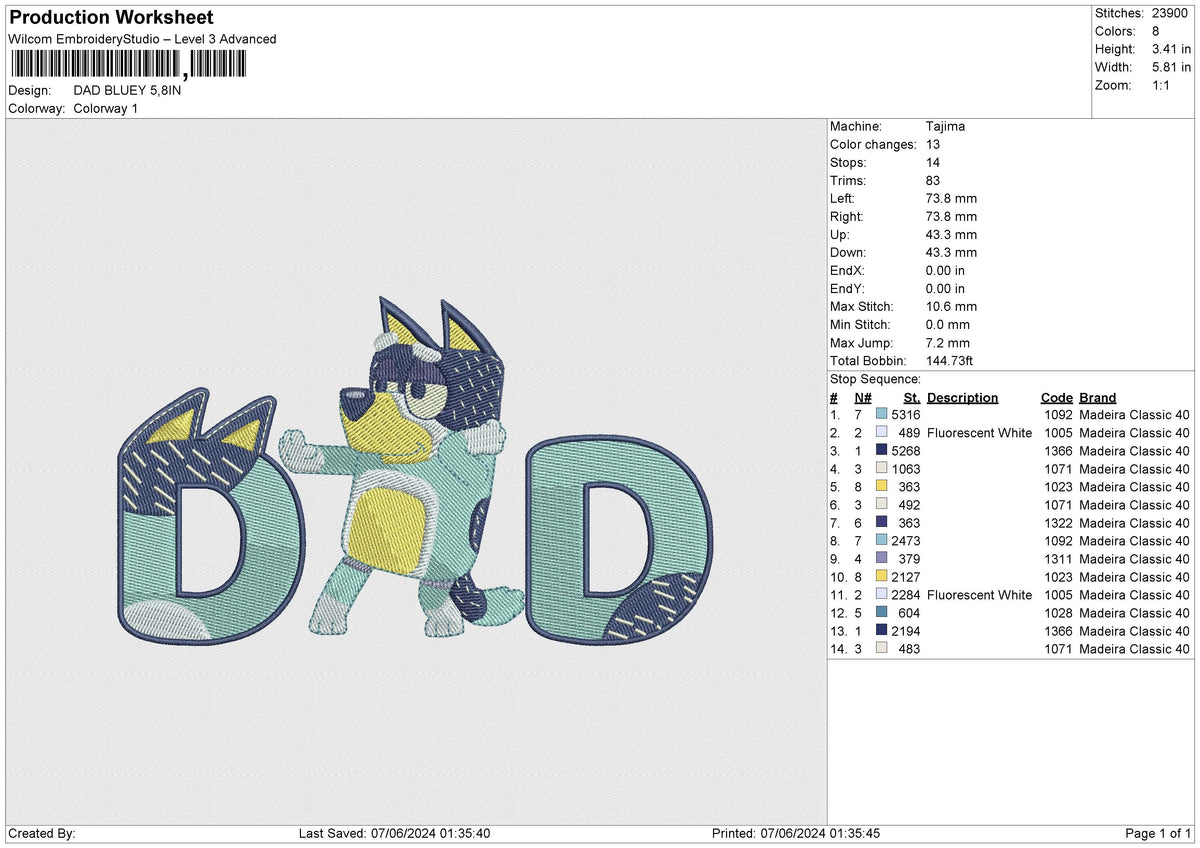Choose the dark purple swatch in stop row 7
This screenshot has height=848, width=1200.
881,523
